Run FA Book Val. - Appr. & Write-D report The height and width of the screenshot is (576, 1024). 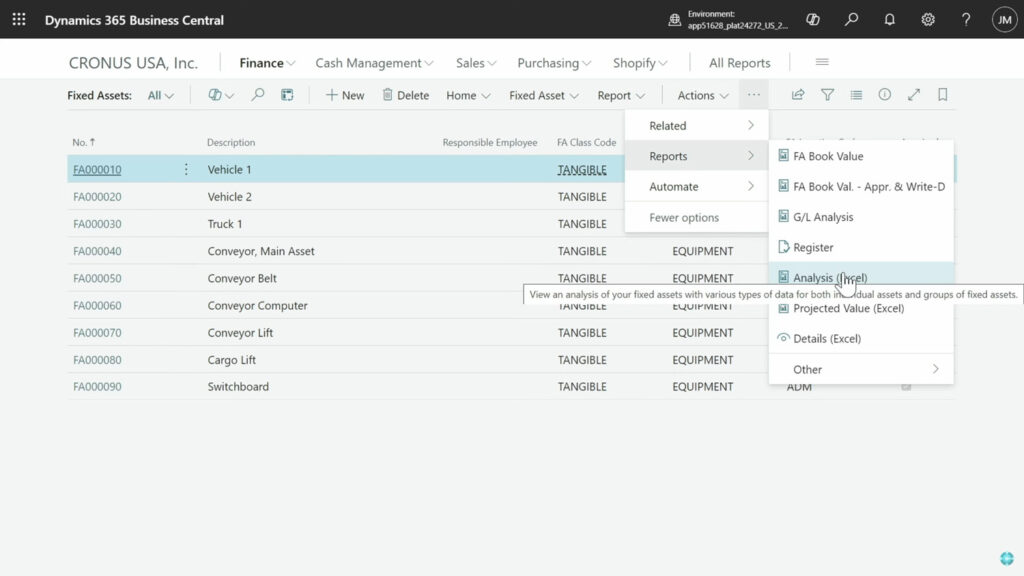click(861, 187)
